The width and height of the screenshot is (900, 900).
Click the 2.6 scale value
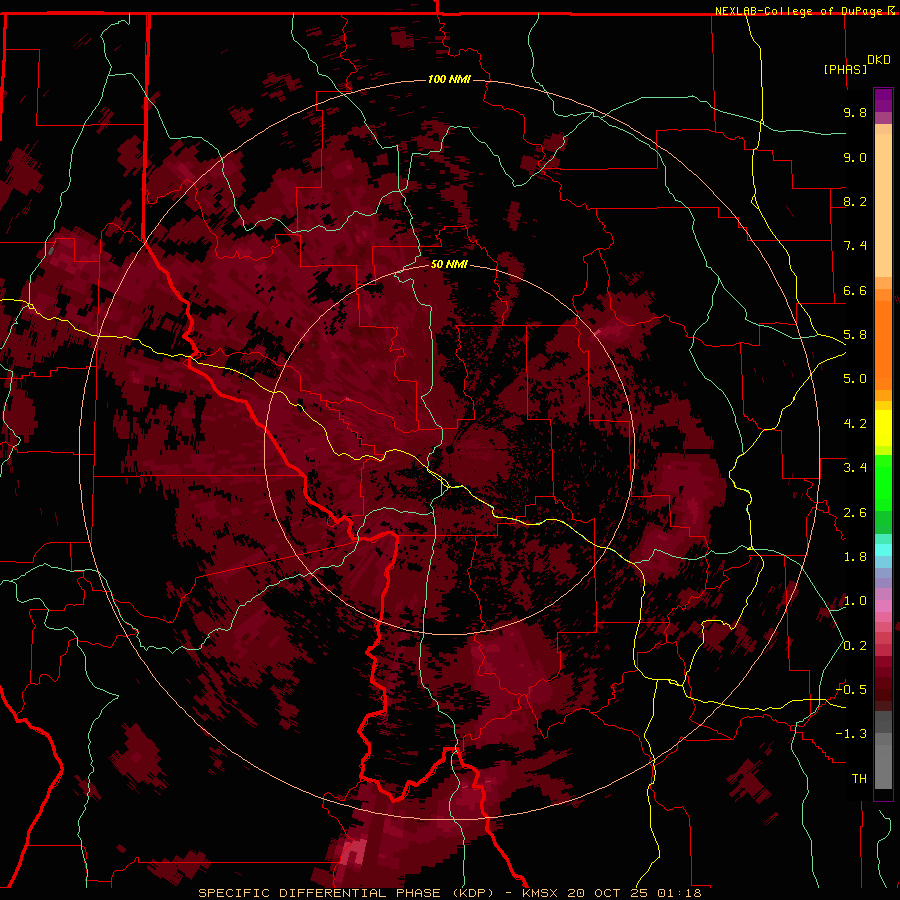pyautogui.click(x=855, y=513)
